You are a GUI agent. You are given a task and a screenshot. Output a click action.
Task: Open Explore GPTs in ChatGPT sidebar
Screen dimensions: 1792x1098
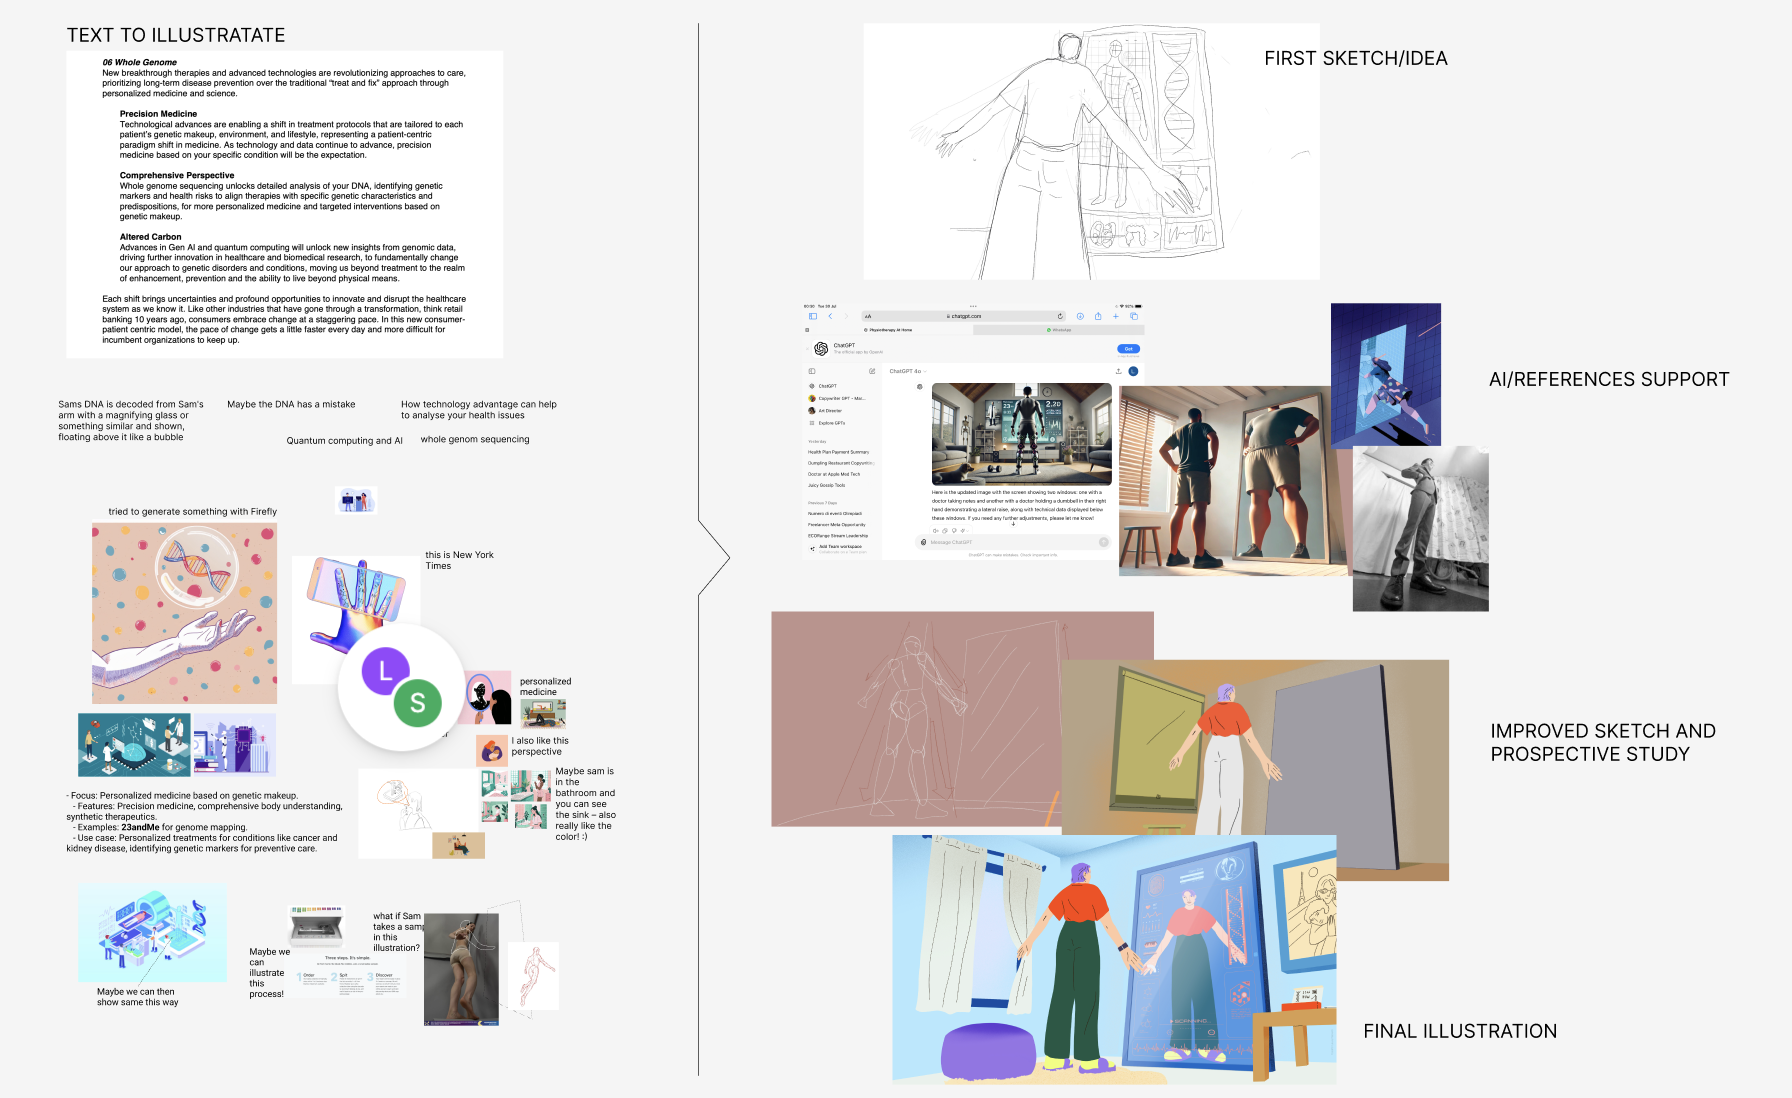[x=827, y=423]
